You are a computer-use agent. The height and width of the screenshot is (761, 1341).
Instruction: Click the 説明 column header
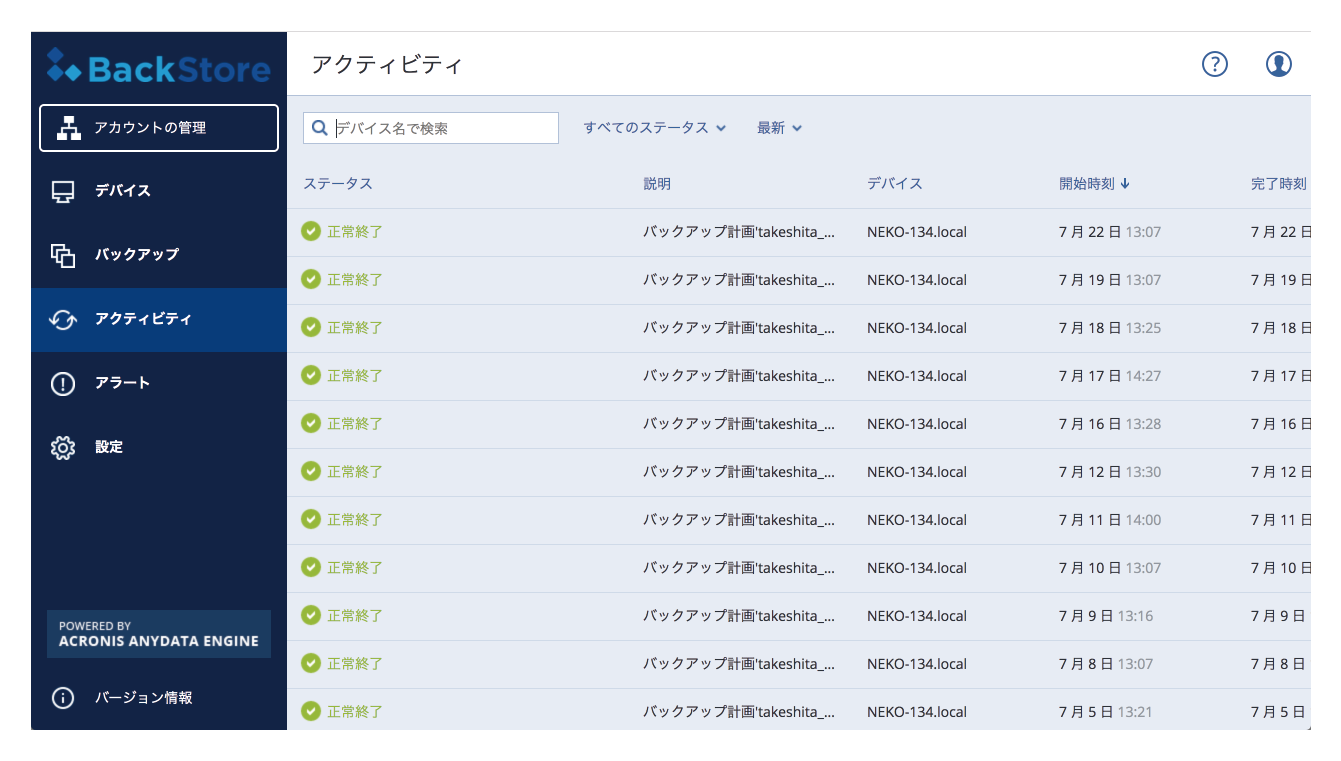point(657,184)
